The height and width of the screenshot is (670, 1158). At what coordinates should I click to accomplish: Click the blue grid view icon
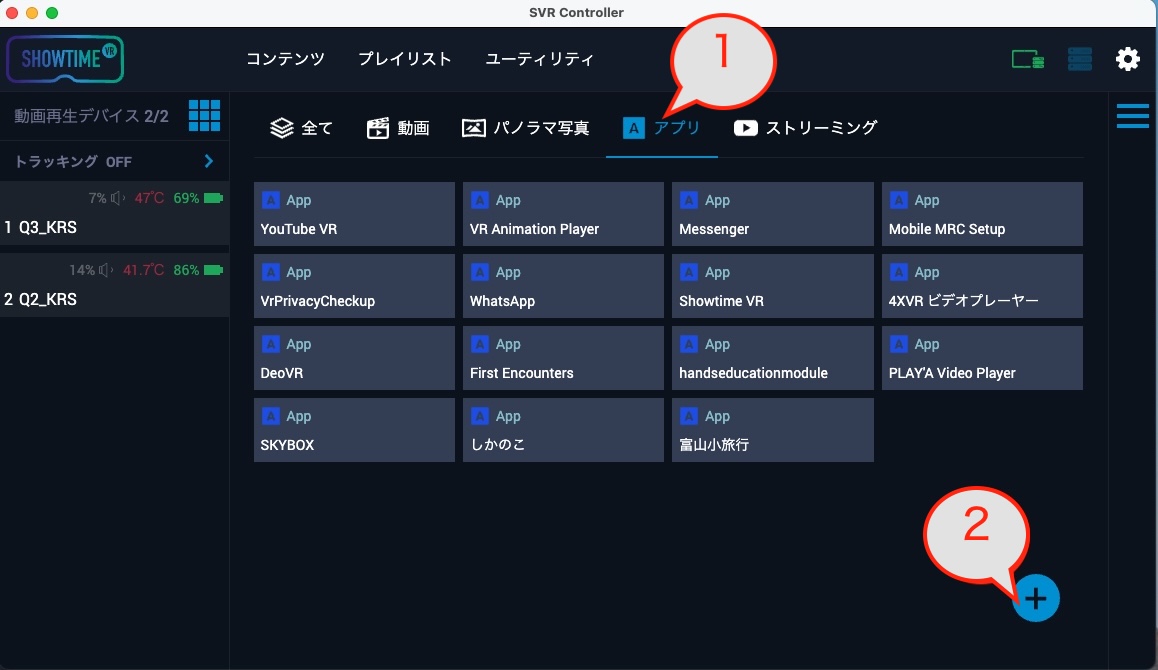(x=205, y=116)
